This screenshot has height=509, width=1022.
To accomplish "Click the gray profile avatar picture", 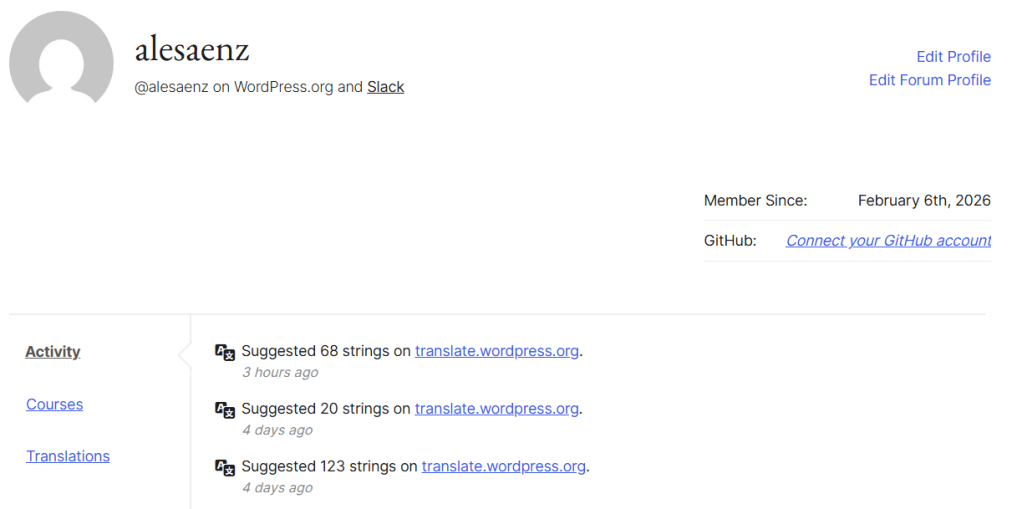I will coord(61,60).
